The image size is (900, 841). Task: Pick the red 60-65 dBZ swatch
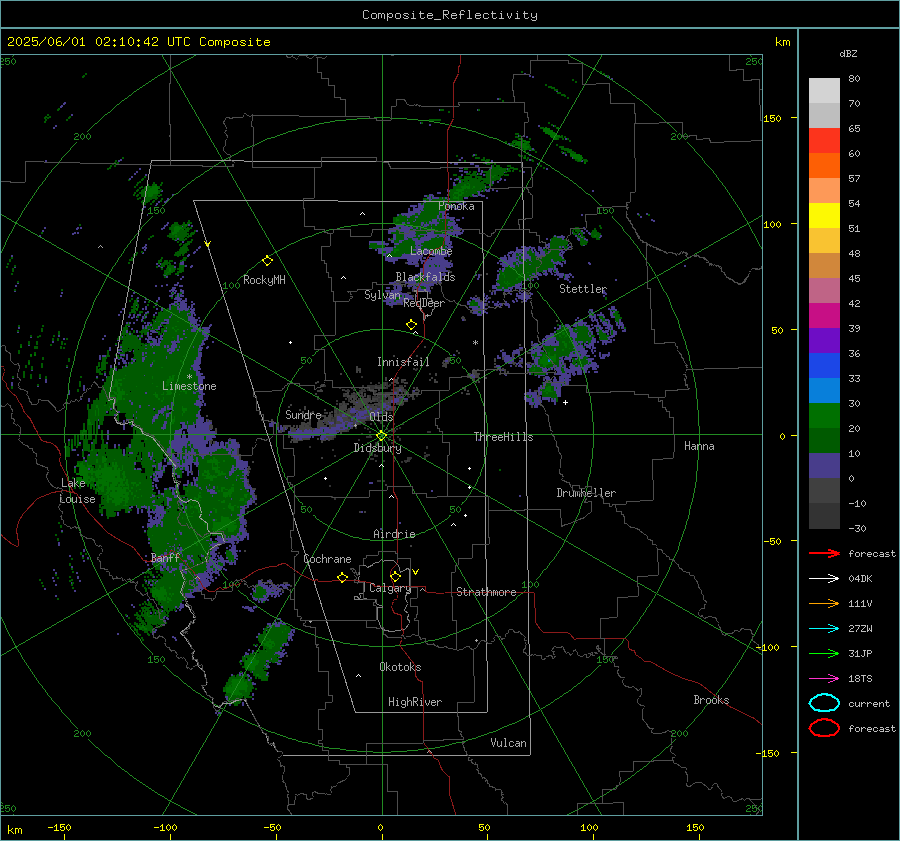click(824, 141)
